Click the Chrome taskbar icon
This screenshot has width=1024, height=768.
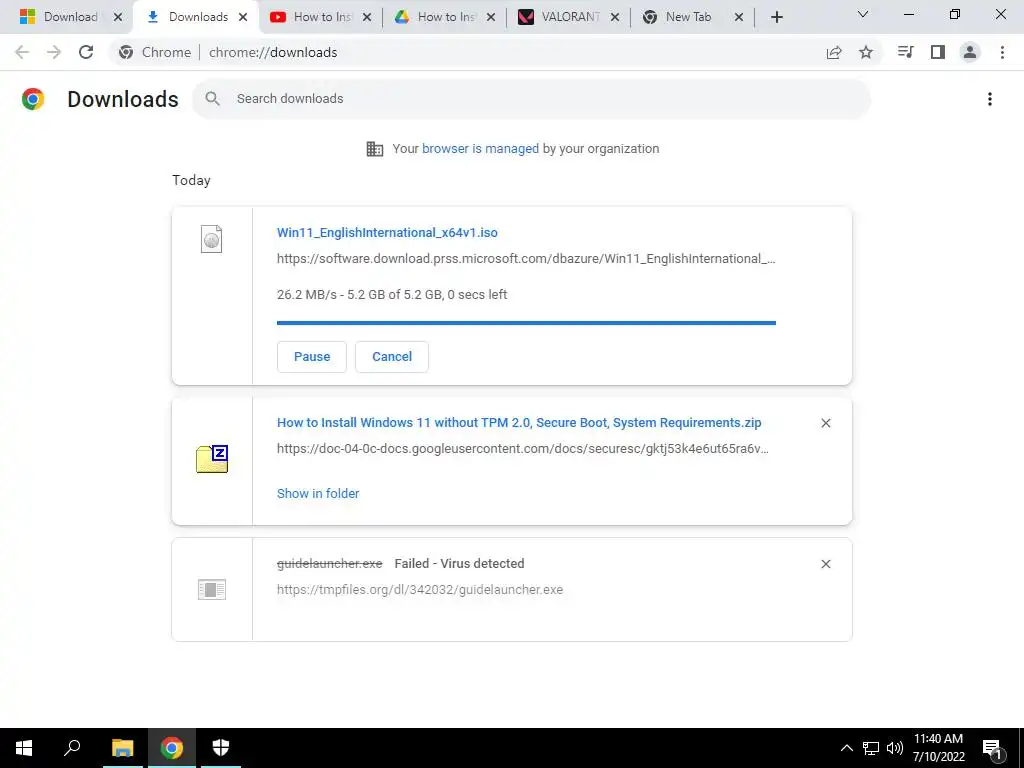click(x=172, y=748)
